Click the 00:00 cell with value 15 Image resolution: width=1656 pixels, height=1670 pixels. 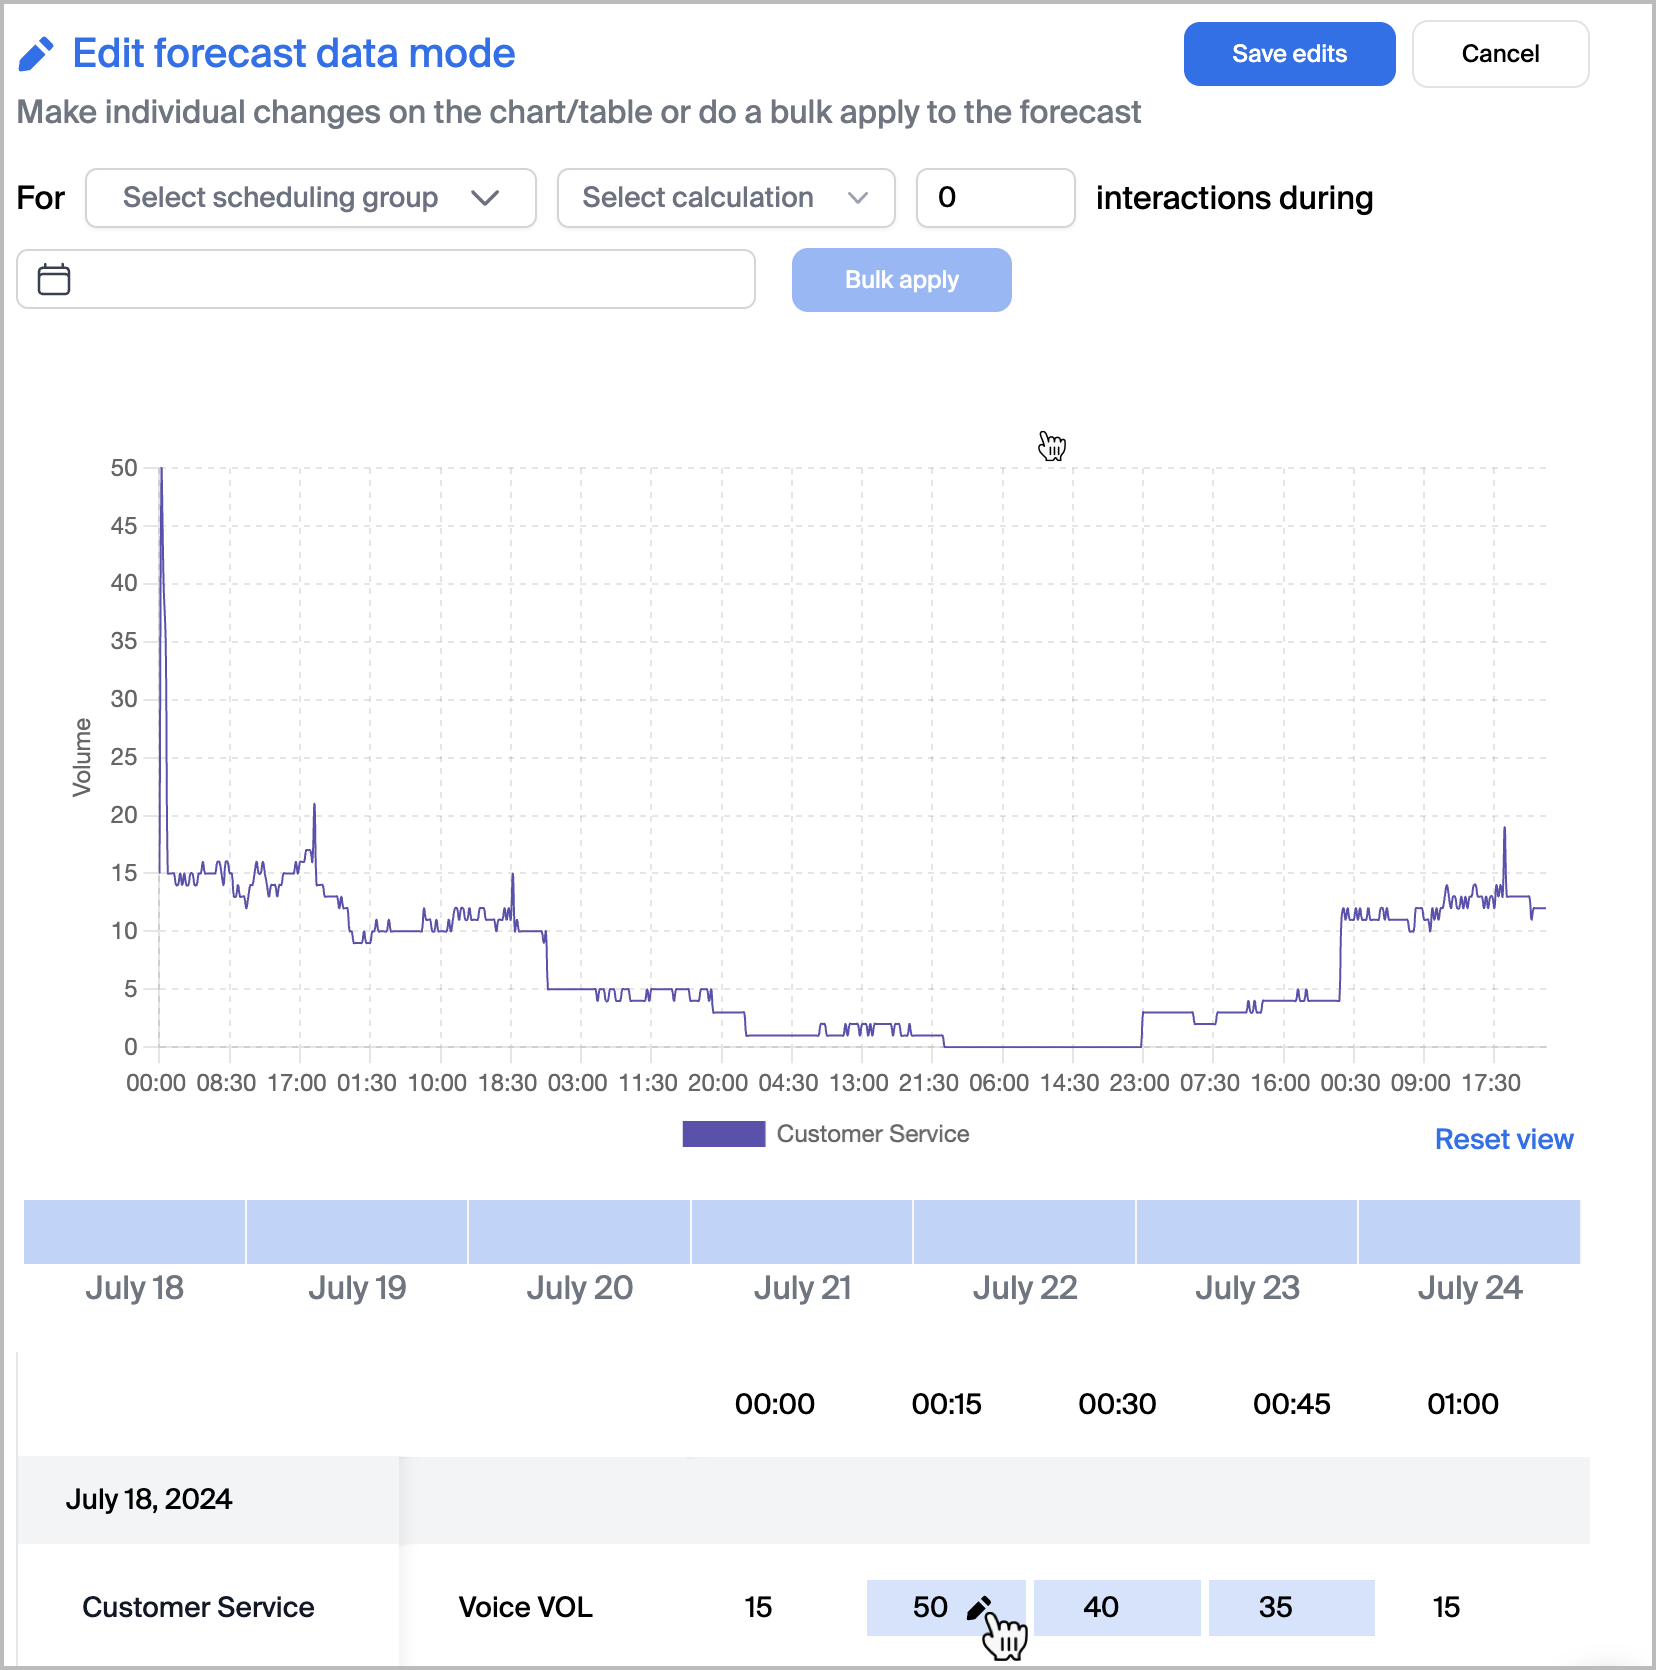[x=758, y=1607]
